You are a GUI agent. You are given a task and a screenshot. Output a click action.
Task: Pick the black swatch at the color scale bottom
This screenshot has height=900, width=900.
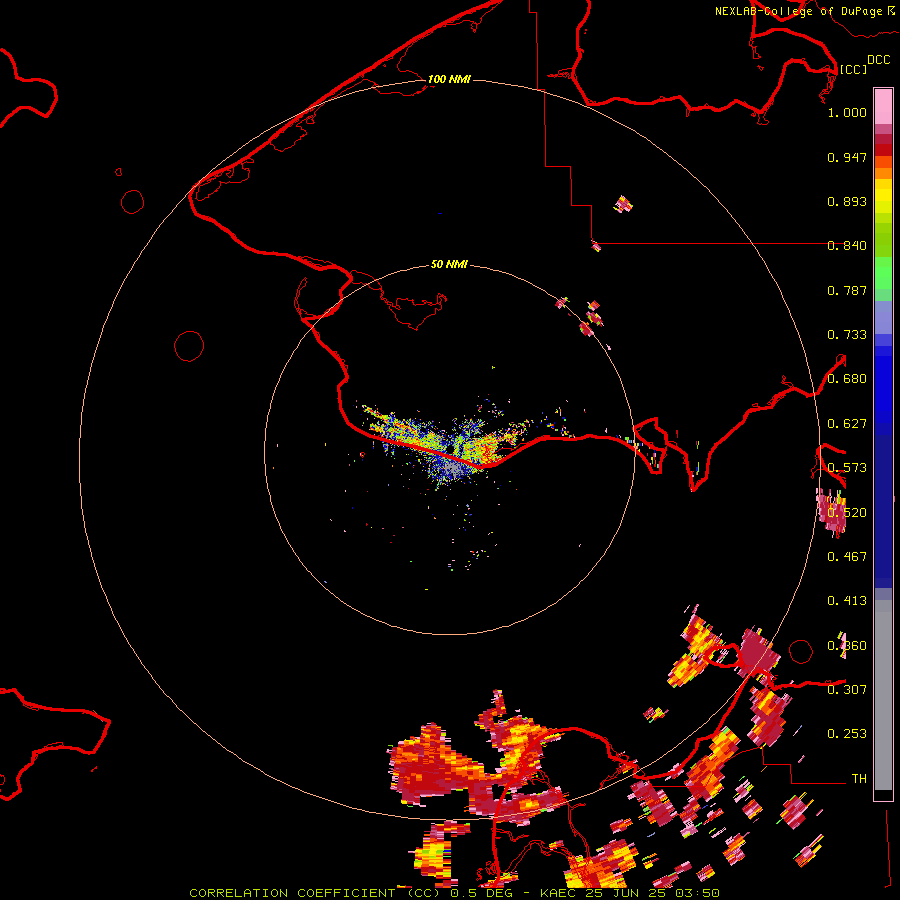pyautogui.click(x=883, y=794)
